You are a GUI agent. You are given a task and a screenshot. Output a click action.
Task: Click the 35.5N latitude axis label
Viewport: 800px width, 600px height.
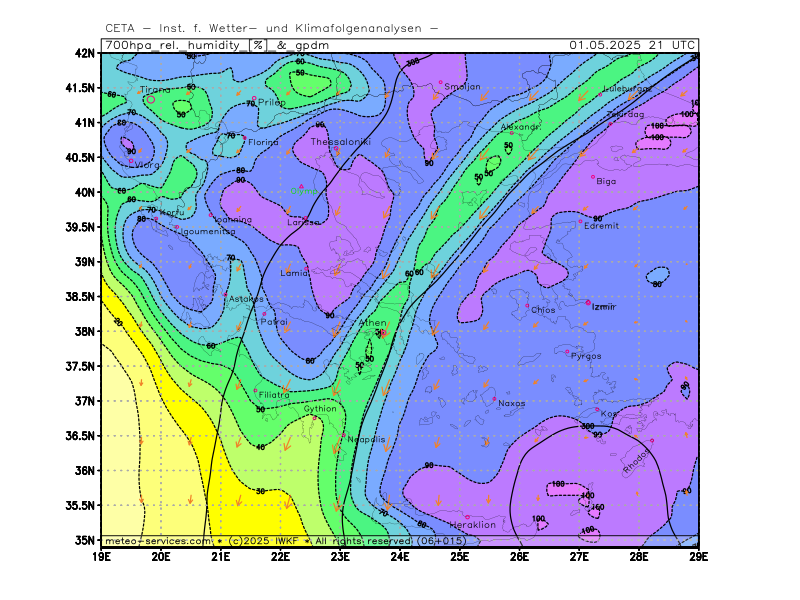[81, 505]
